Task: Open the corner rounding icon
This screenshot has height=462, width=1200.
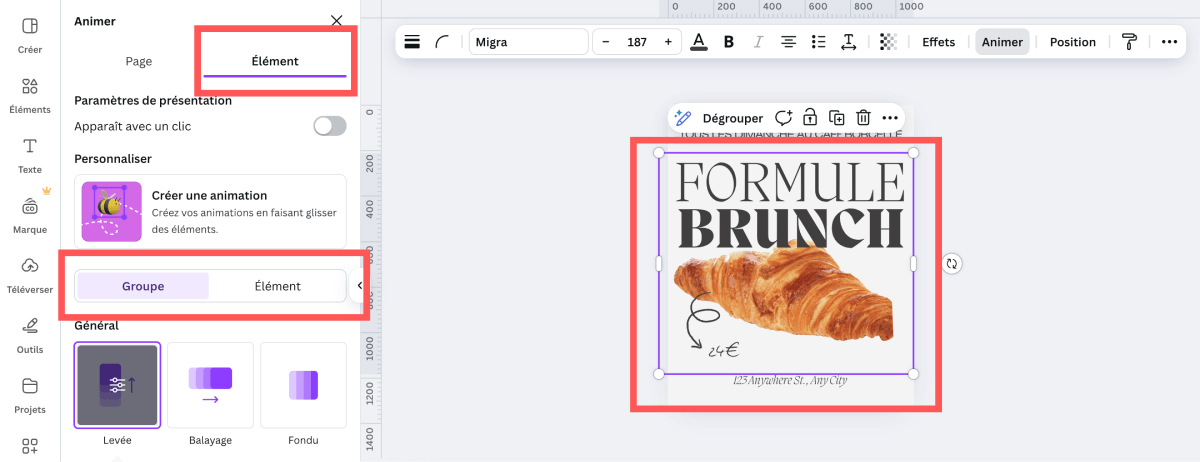Action: [x=442, y=42]
